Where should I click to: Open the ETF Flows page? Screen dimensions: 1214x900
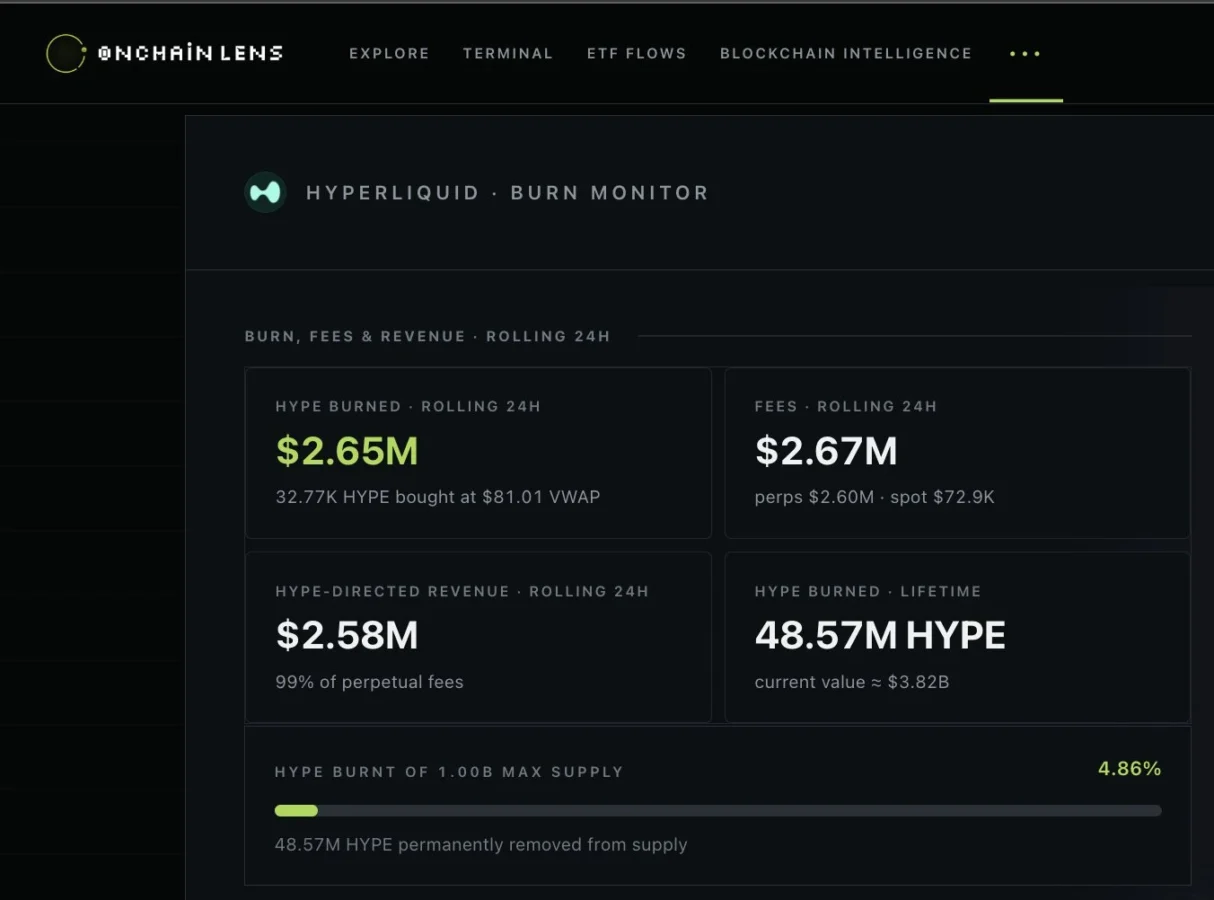point(637,54)
